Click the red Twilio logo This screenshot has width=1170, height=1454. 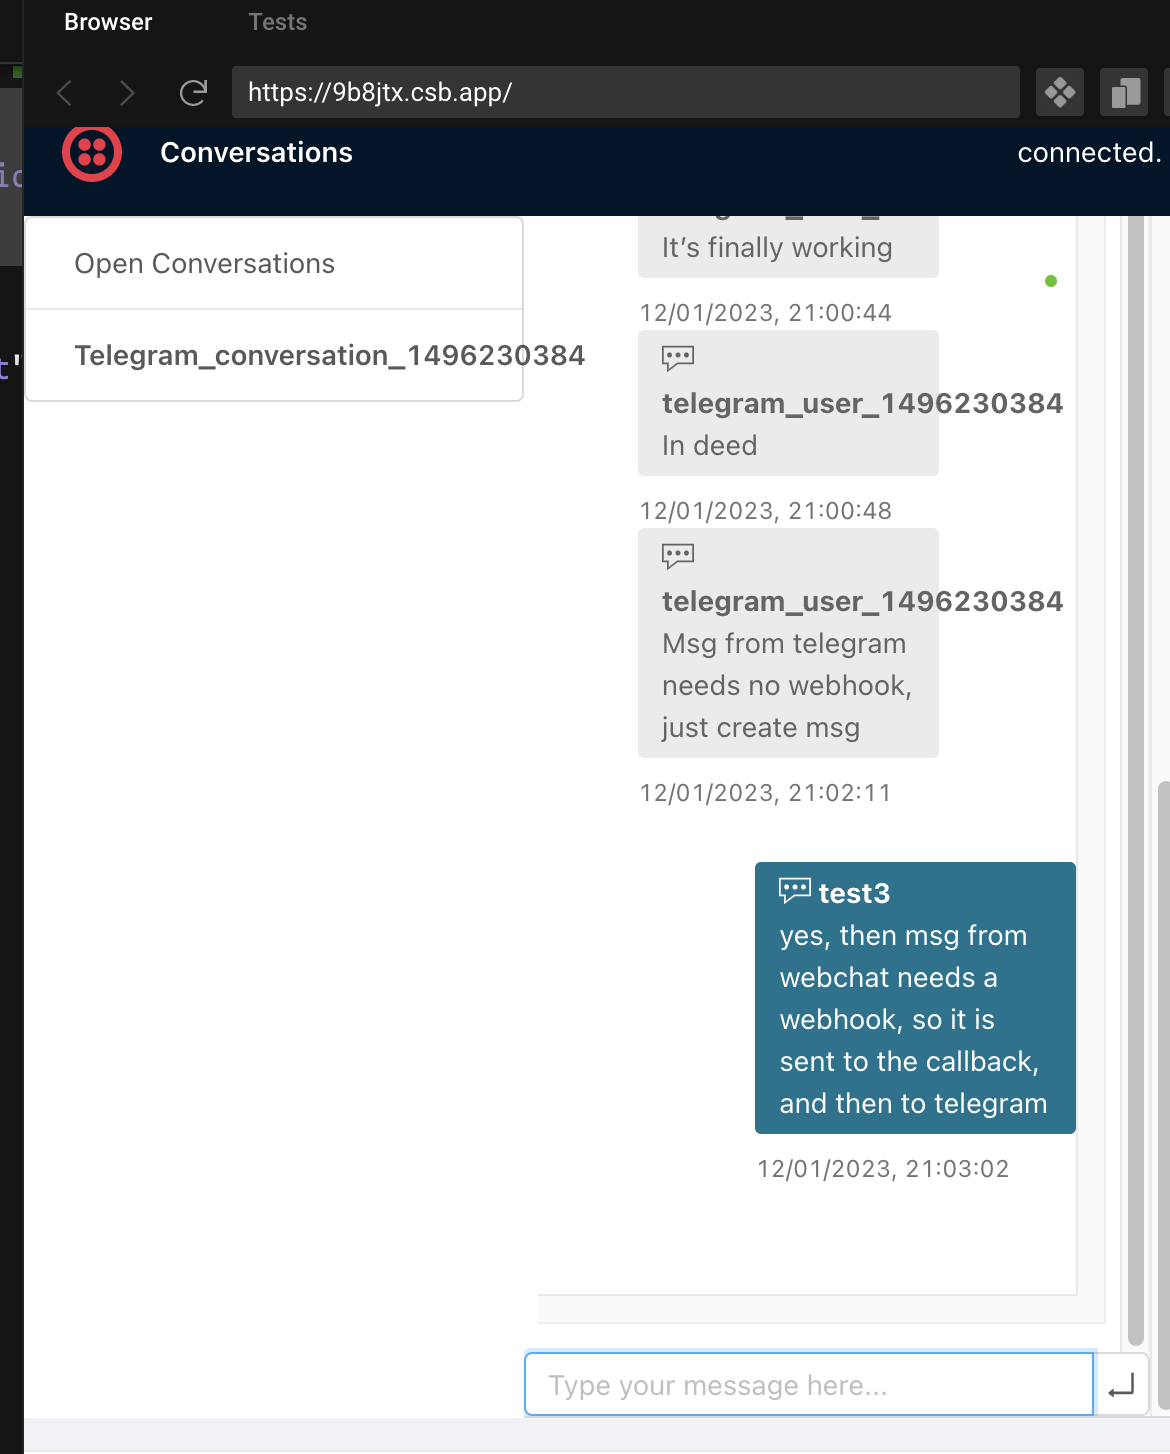point(92,153)
